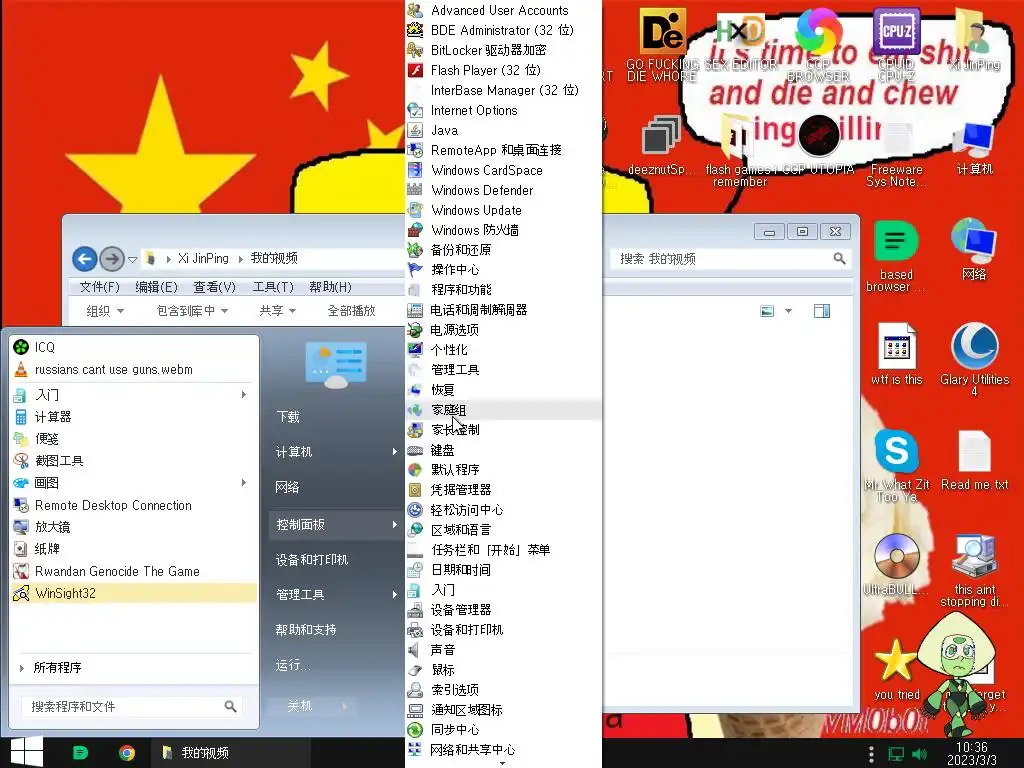This screenshot has height=768, width=1024.
Task: Open the 网络 desktop icon
Action: pos(974,249)
